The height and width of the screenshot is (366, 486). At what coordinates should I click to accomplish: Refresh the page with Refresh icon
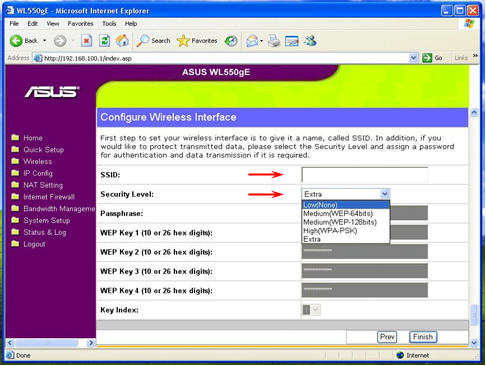pyautogui.click(x=104, y=41)
